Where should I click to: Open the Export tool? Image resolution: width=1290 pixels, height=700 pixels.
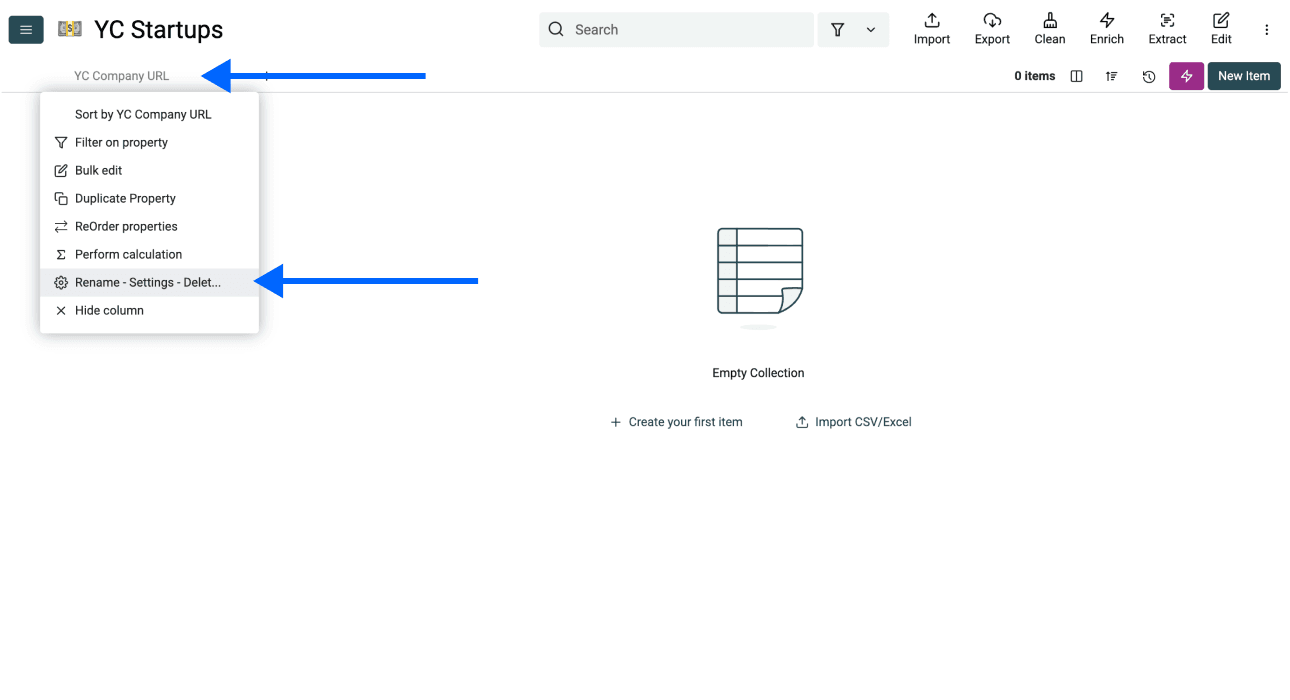coord(991,28)
